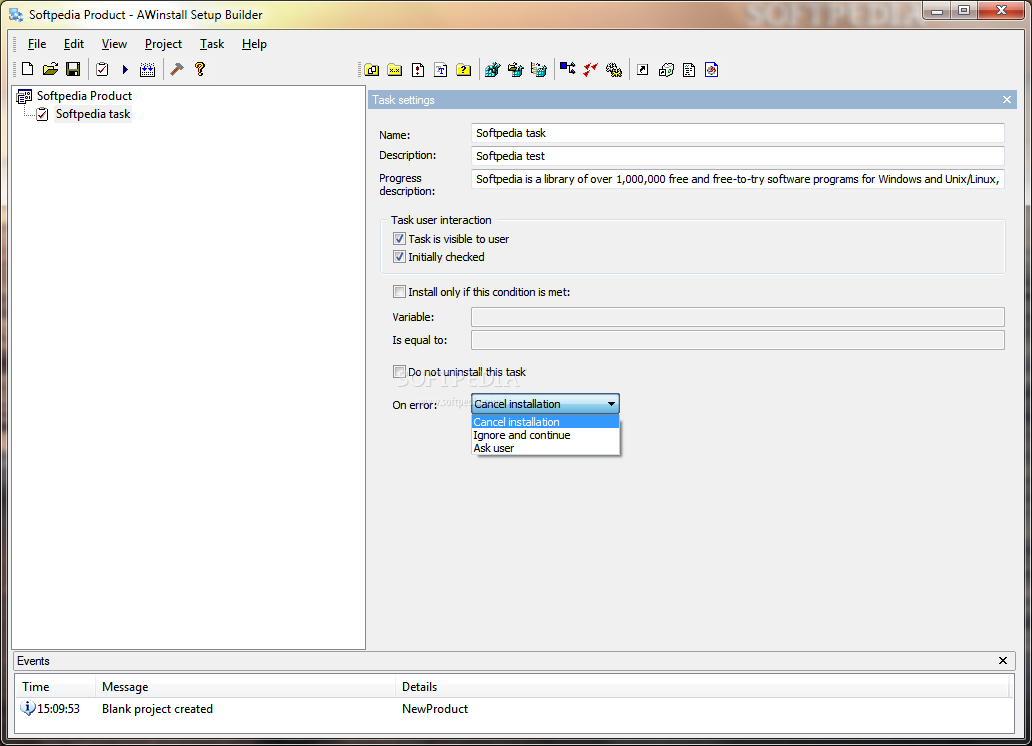Click the Details column header
The height and width of the screenshot is (746, 1032).
(x=702, y=687)
